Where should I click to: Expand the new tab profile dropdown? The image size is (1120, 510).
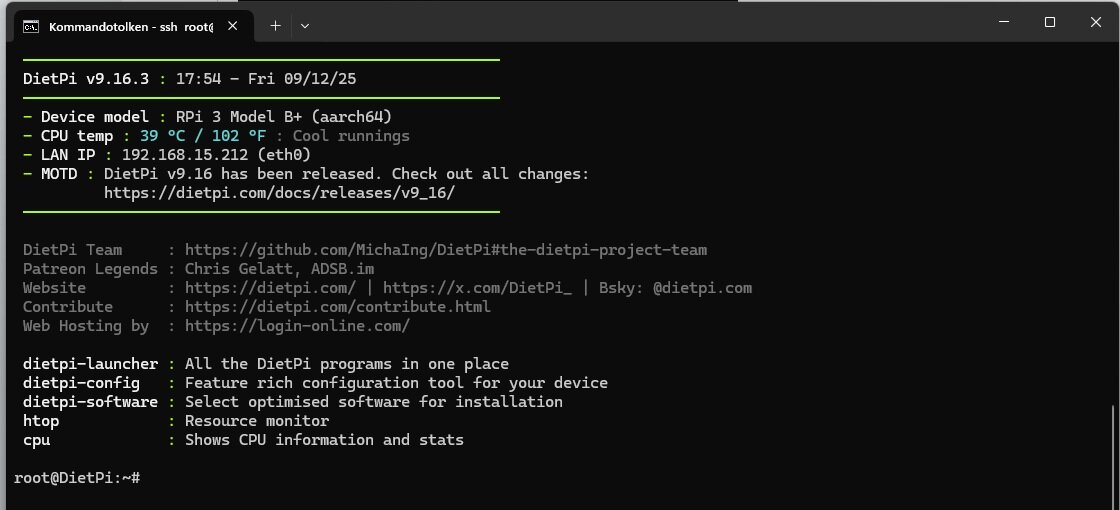click(x=305, y=26)
